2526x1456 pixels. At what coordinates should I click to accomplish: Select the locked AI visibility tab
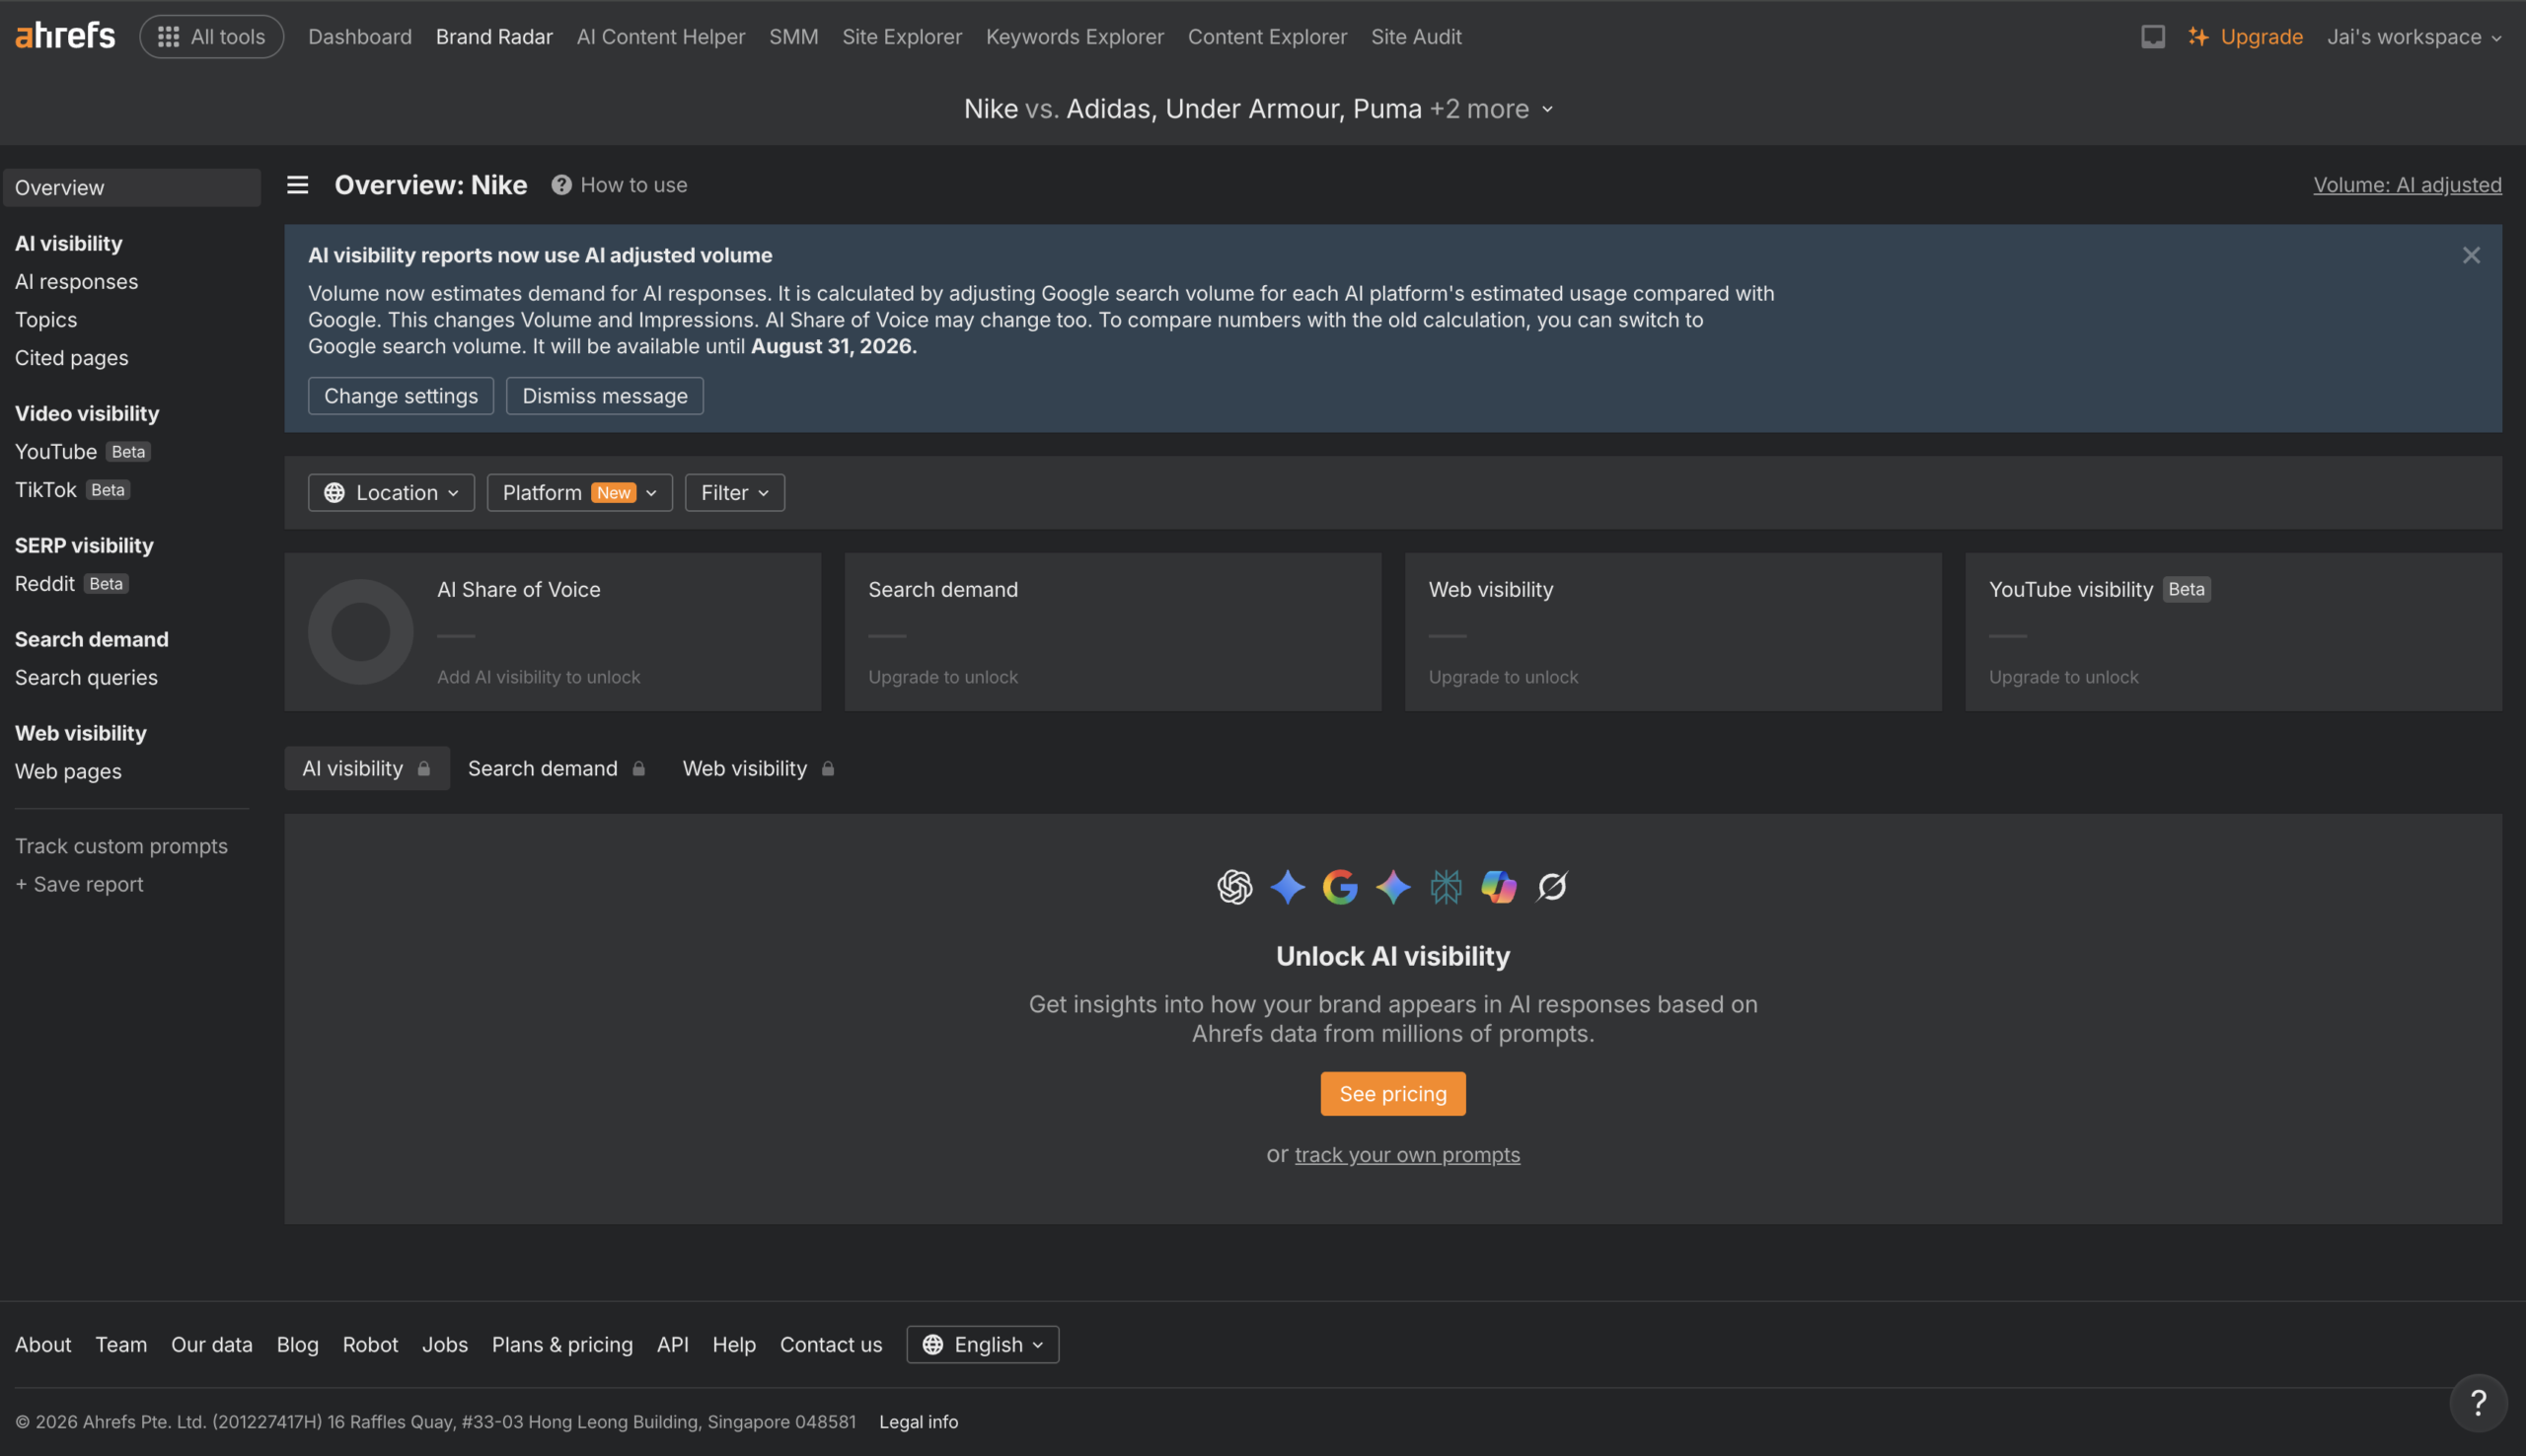(367, 769)
